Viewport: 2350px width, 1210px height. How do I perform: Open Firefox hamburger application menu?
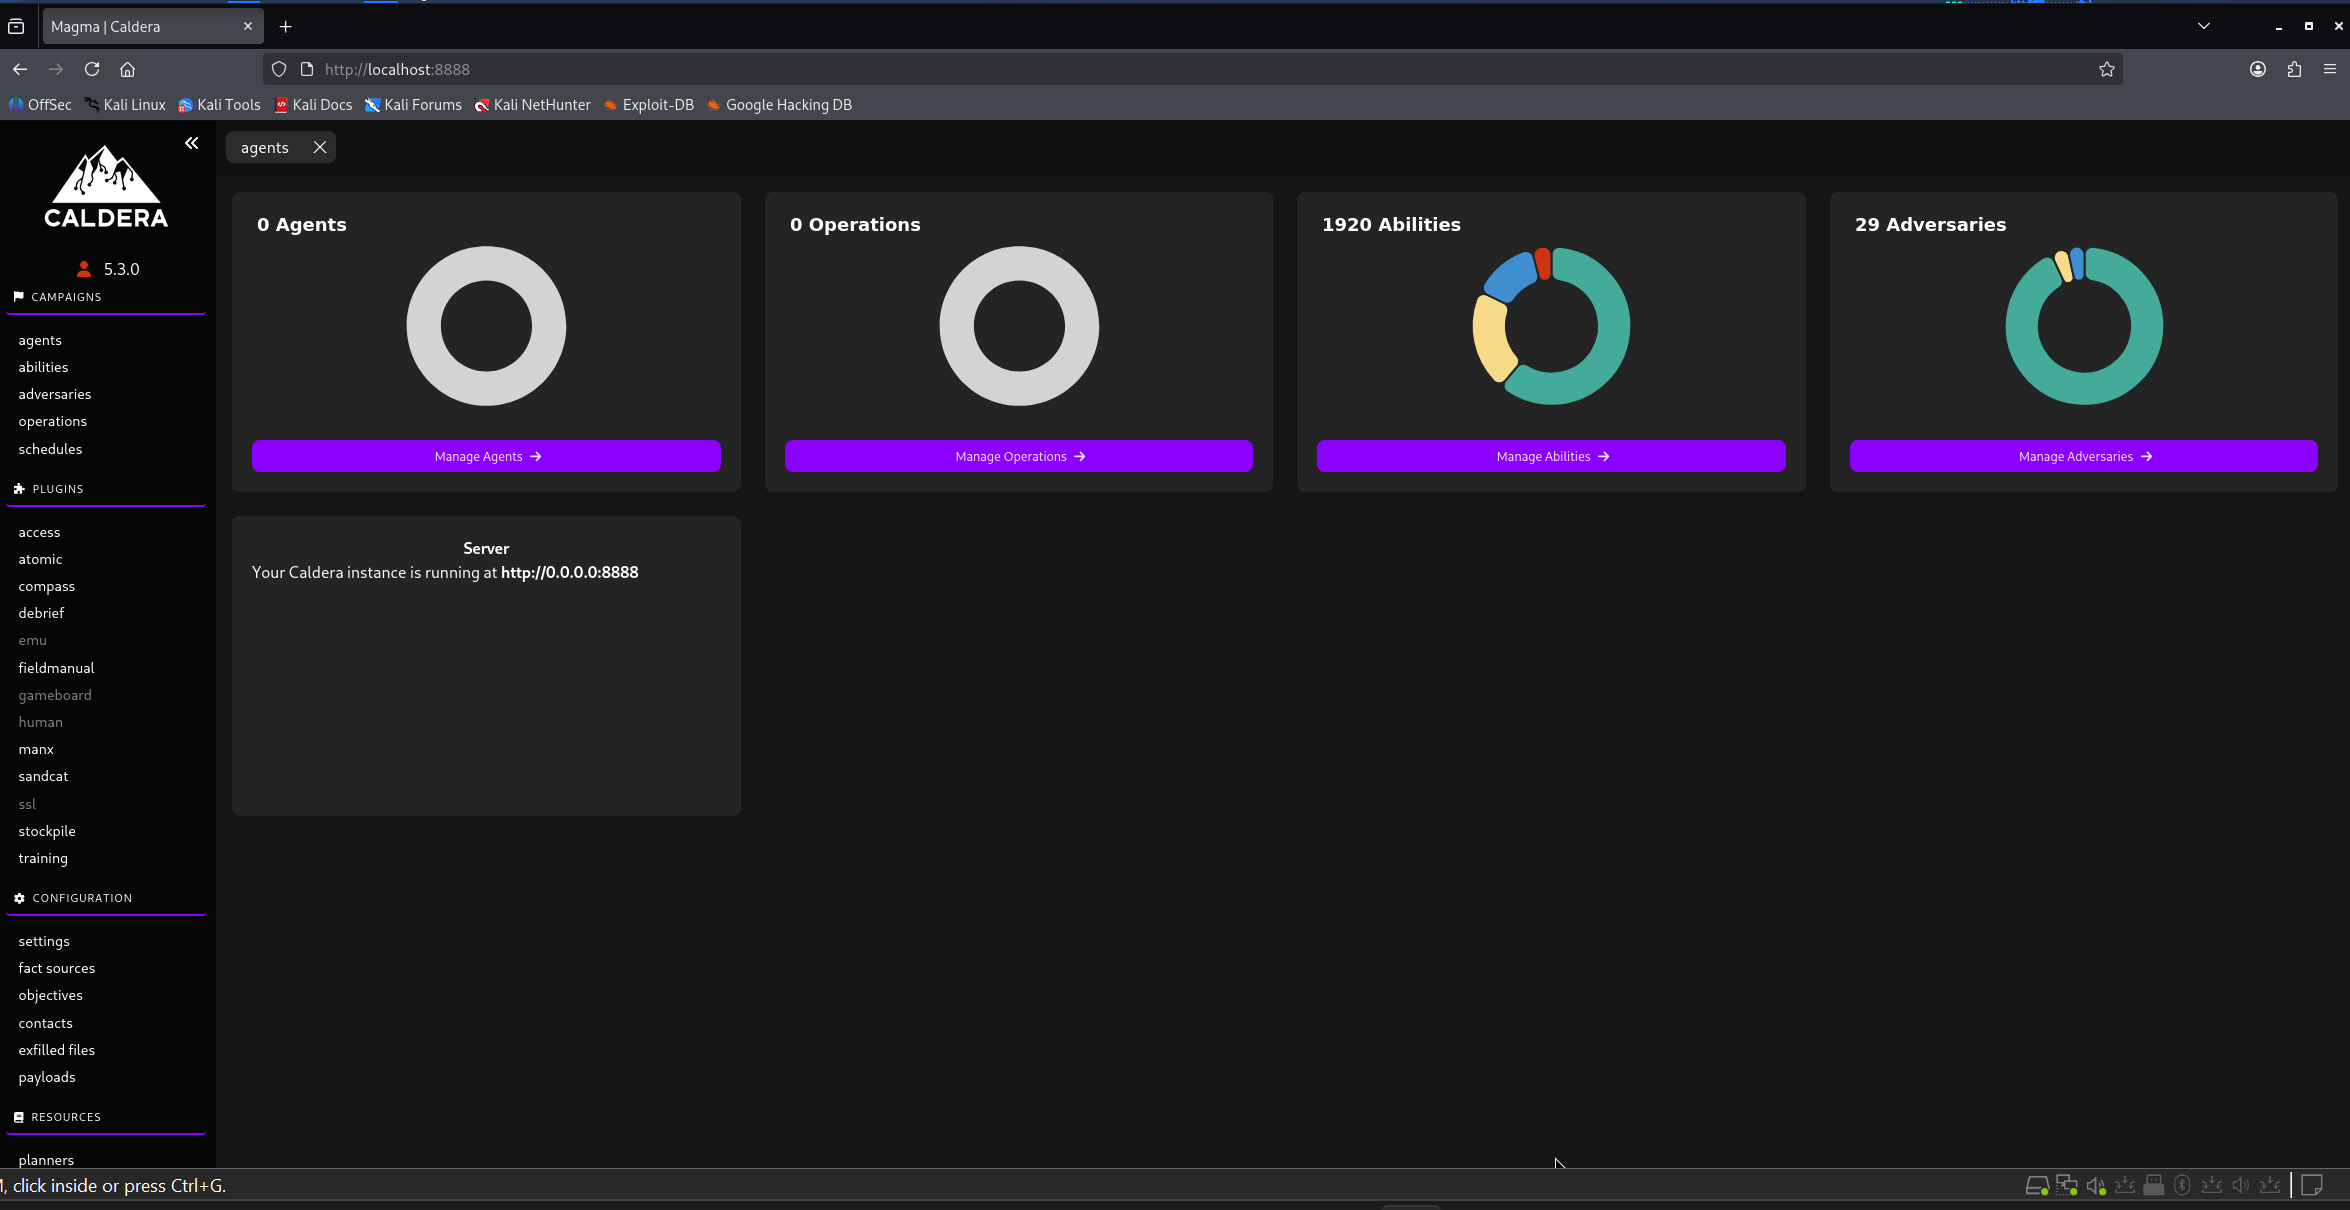tap(2330, 69)
